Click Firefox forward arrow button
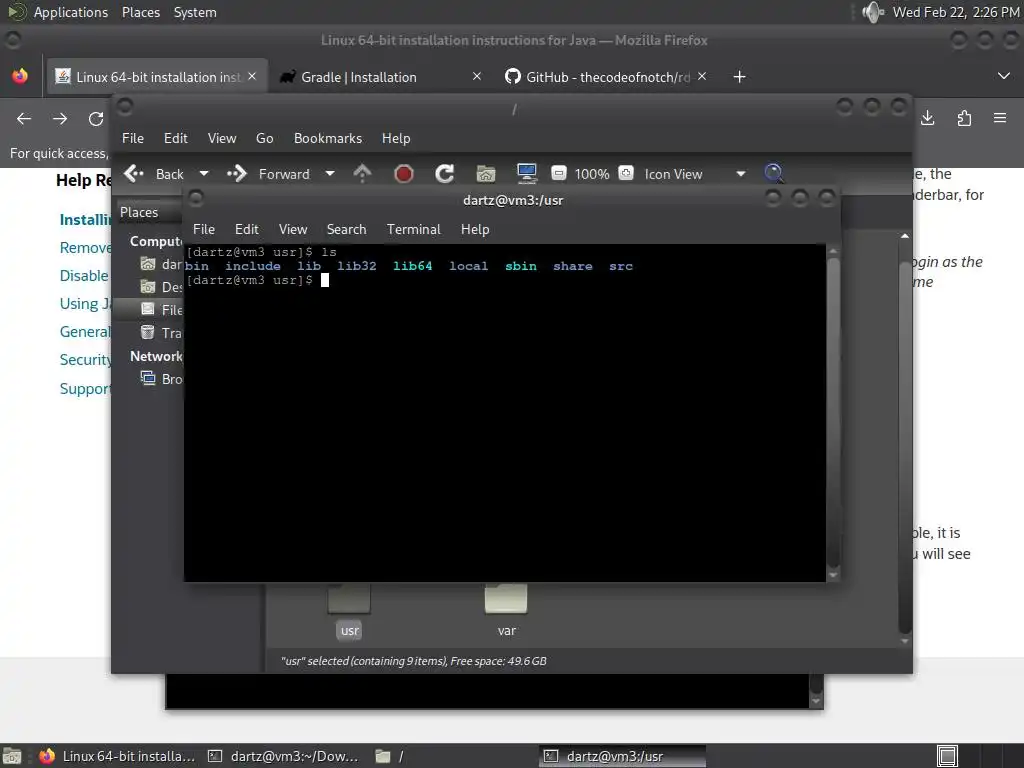1024x768 pixels. click(x=60, y=119)
